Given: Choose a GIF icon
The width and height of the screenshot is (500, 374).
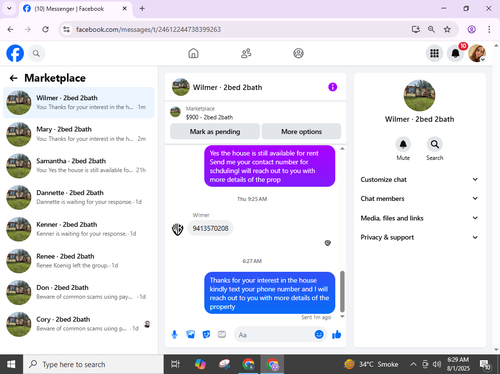Looking at the screenshot, I should click(x=222, y=334).
